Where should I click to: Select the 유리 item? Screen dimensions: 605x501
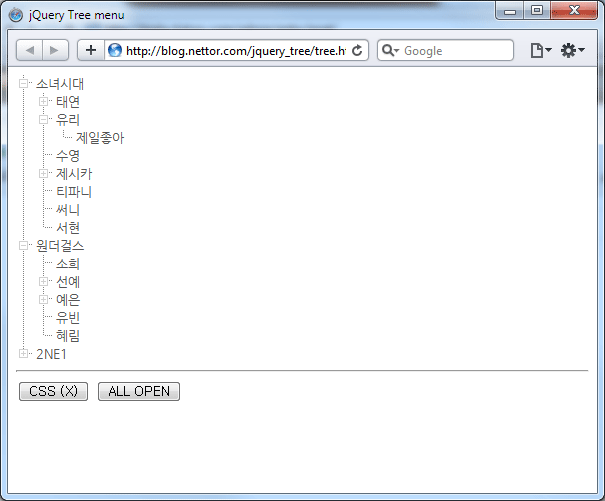tap(68, 120)
